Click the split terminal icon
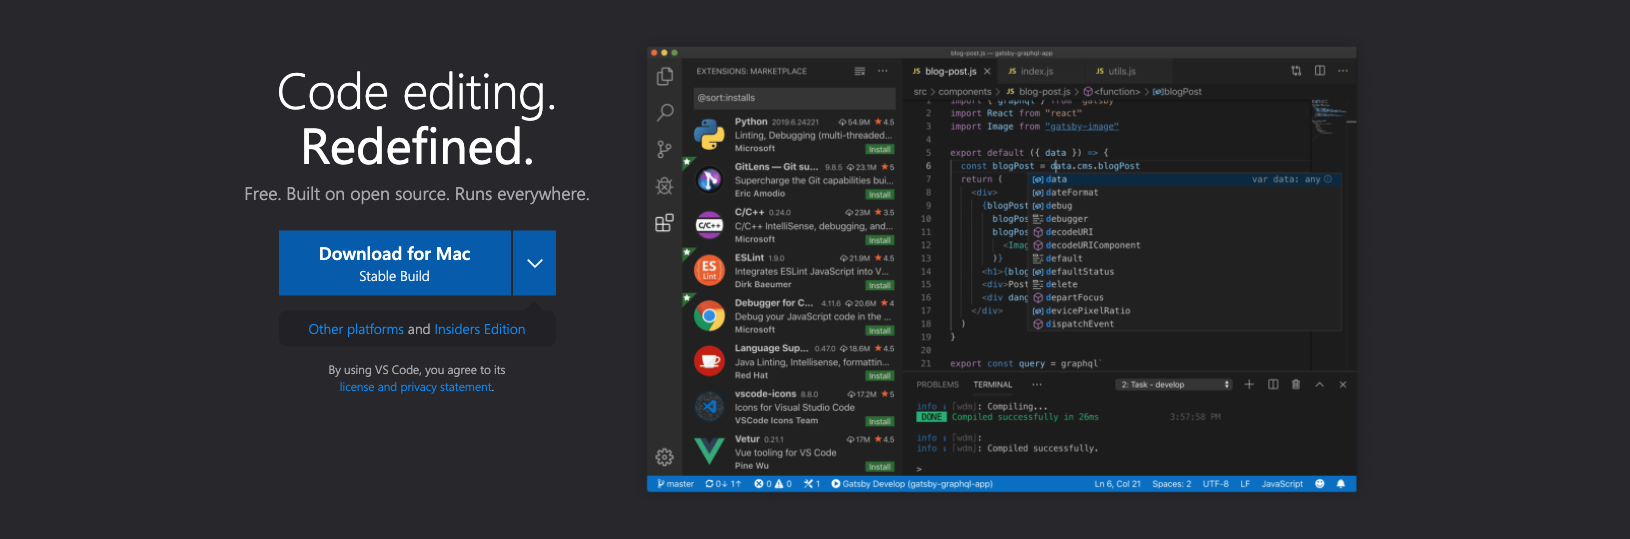Viewport: 1630px width, 539px height. [x=1273, y=384]
